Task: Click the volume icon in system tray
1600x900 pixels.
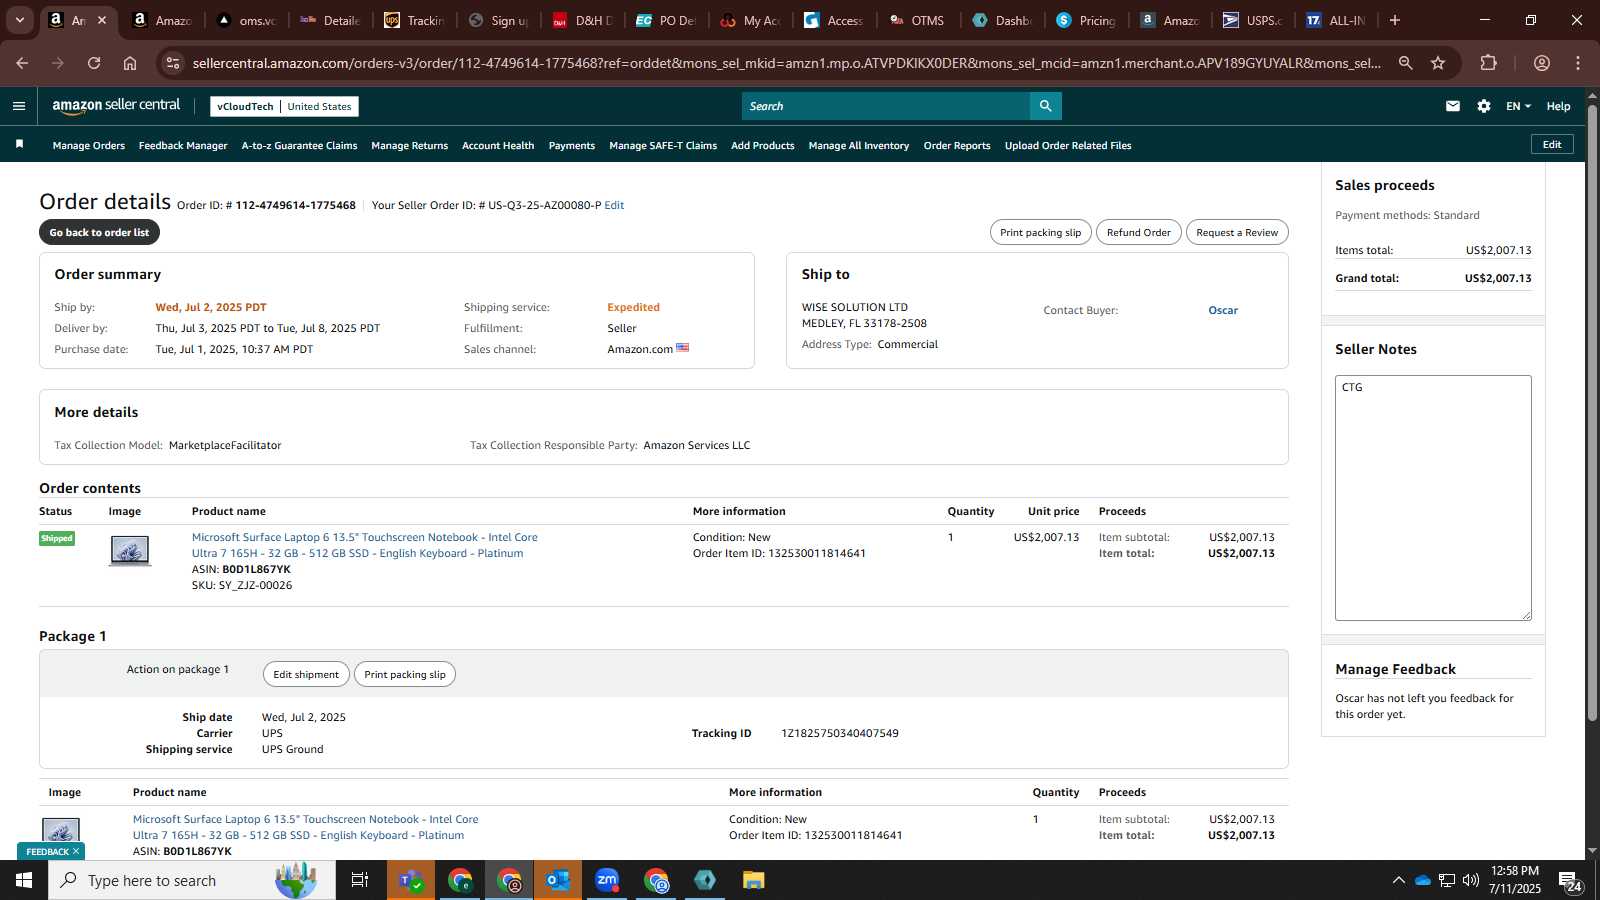Action: pyautogui.click(x=1471, y=880)
